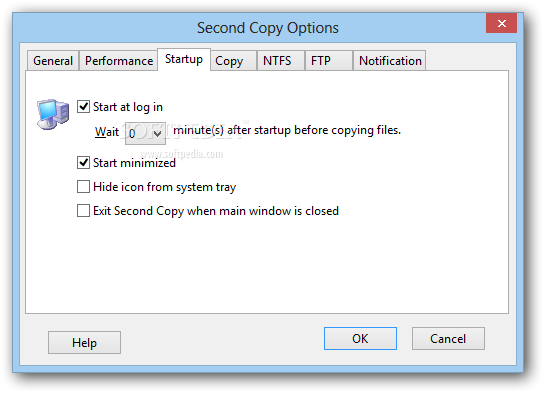Click the computer startup icon
Screen dimensions: 544x393
(x=53, y=114)
